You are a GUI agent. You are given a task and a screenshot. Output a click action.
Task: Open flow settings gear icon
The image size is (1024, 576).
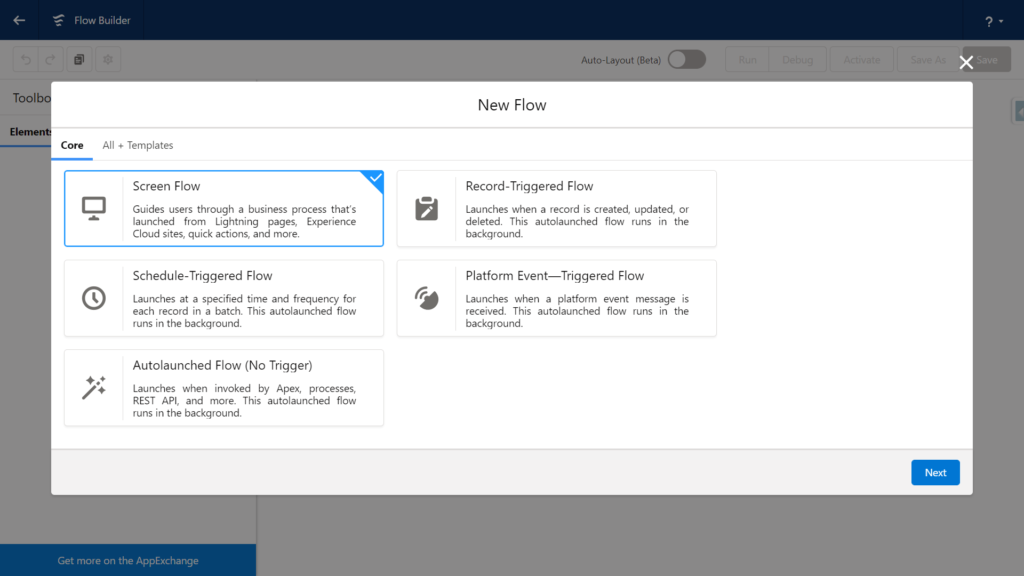pyautogui.click(x=108, y=59)
